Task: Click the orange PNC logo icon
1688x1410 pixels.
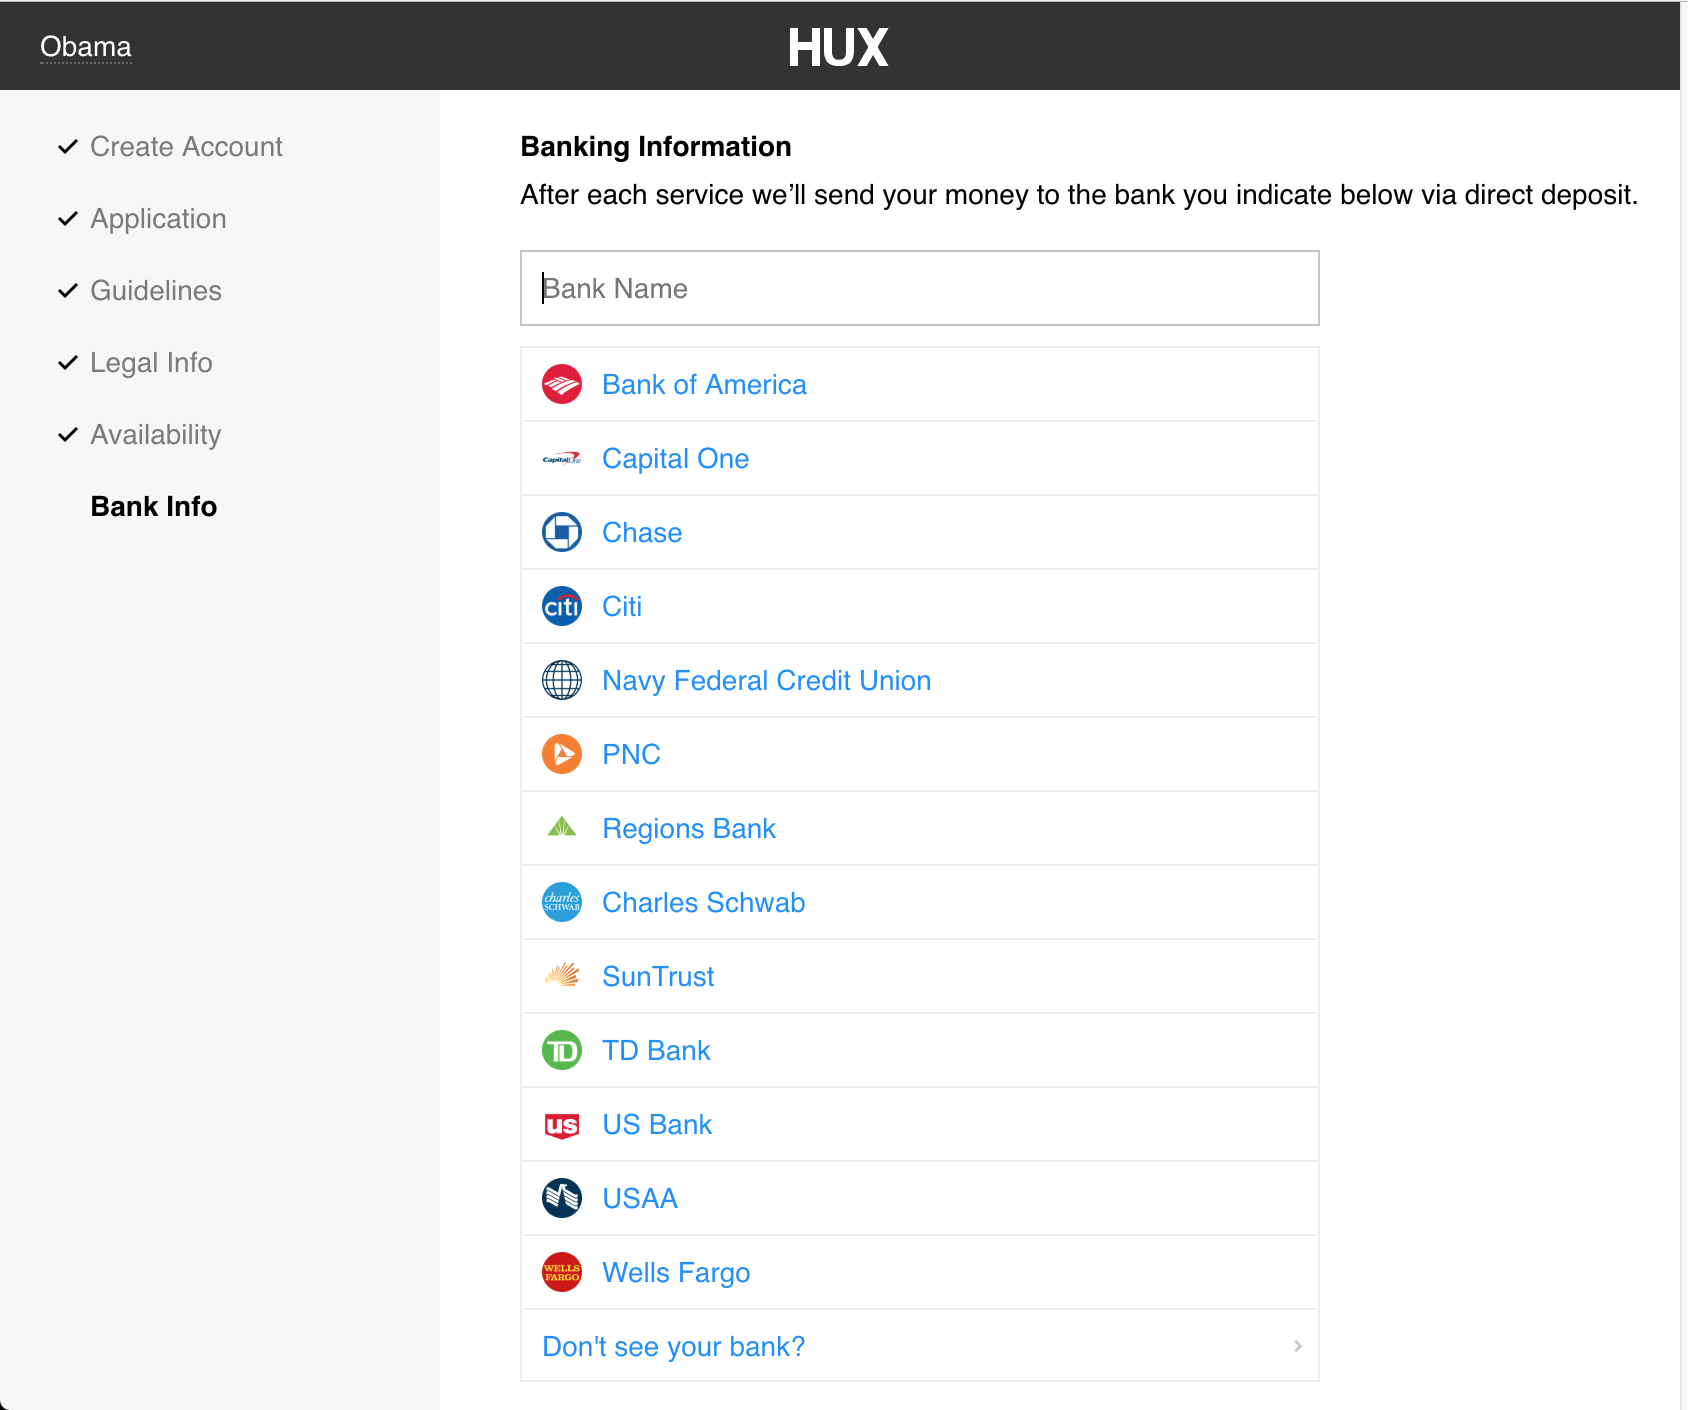Action: [562, 754]
